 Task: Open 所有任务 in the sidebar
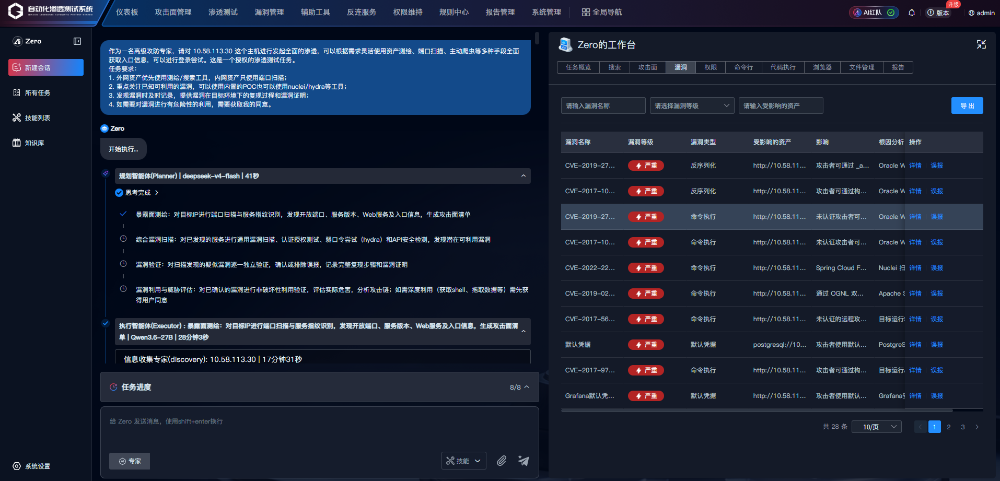coord(32,92)
